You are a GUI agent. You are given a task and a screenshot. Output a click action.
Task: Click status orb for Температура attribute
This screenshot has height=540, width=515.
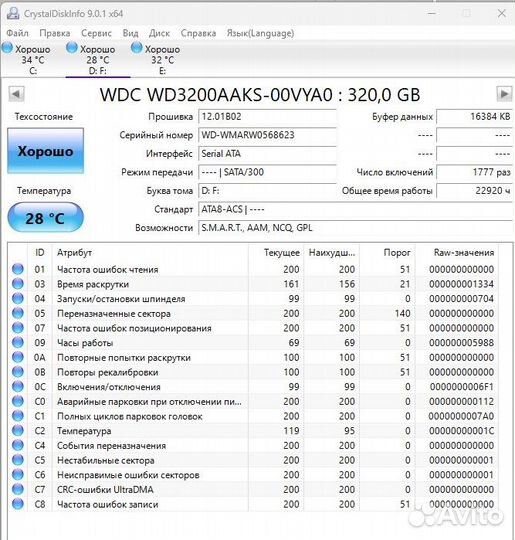(18, 430)
